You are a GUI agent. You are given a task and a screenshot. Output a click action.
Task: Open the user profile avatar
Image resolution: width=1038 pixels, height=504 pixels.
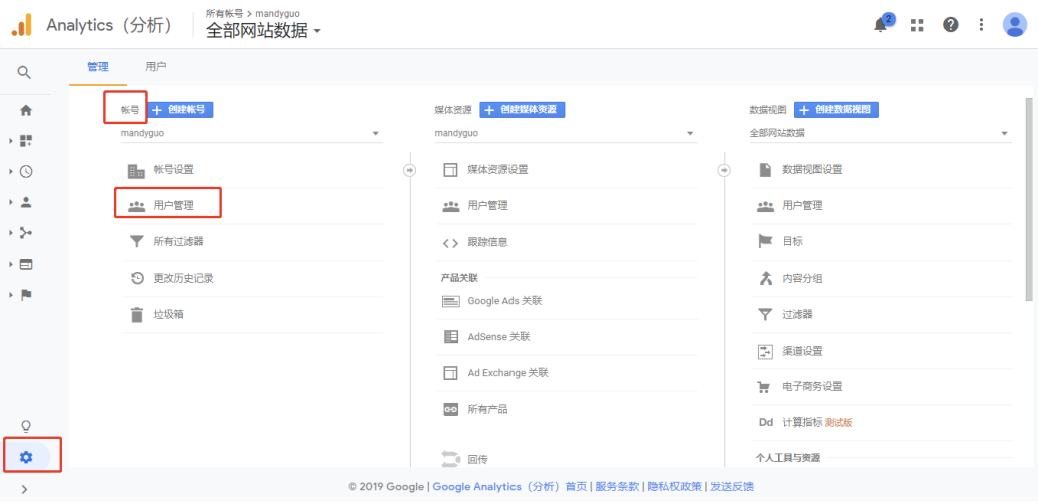[1015, 25]
